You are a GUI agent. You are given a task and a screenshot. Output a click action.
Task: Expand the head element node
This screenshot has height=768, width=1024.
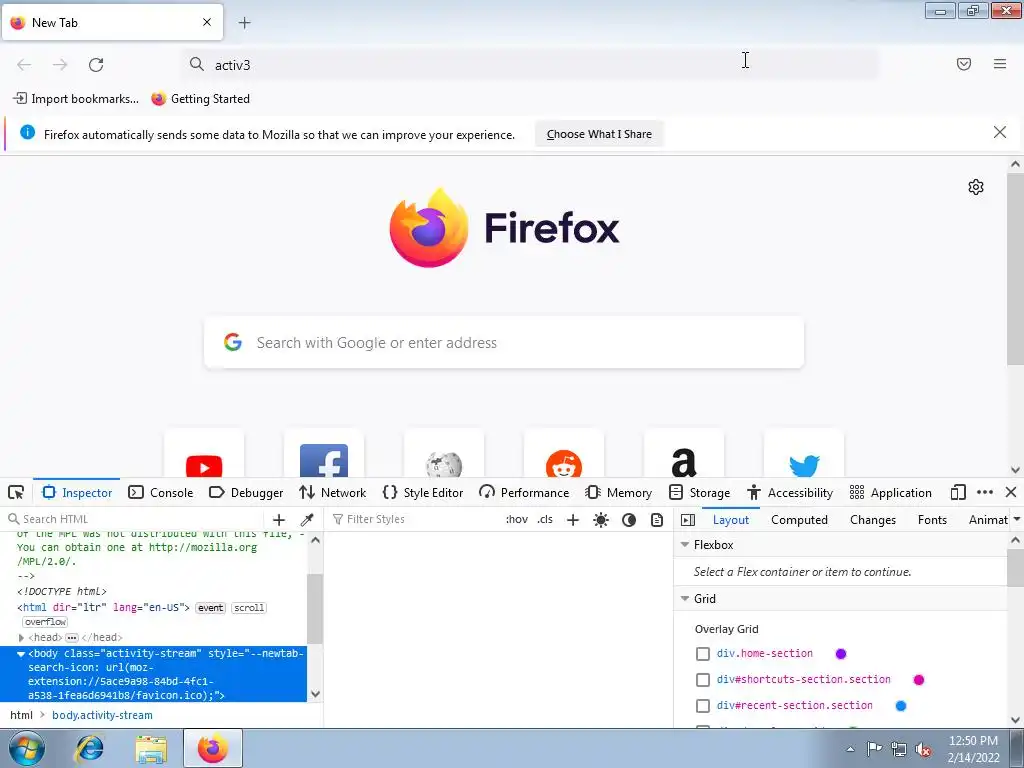point(22,637)
